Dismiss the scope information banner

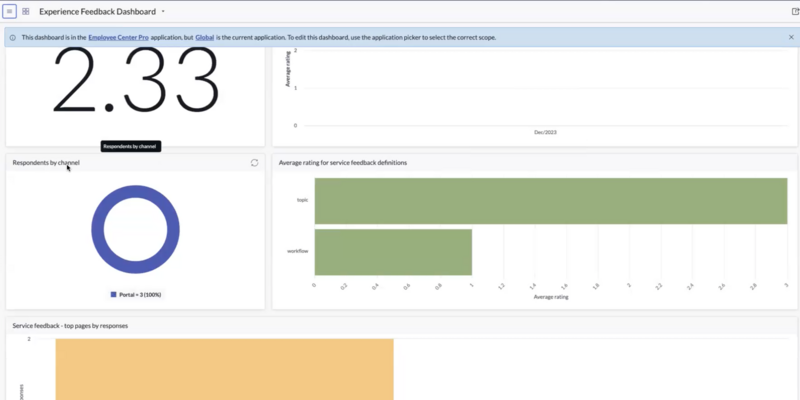click(791, 37)
